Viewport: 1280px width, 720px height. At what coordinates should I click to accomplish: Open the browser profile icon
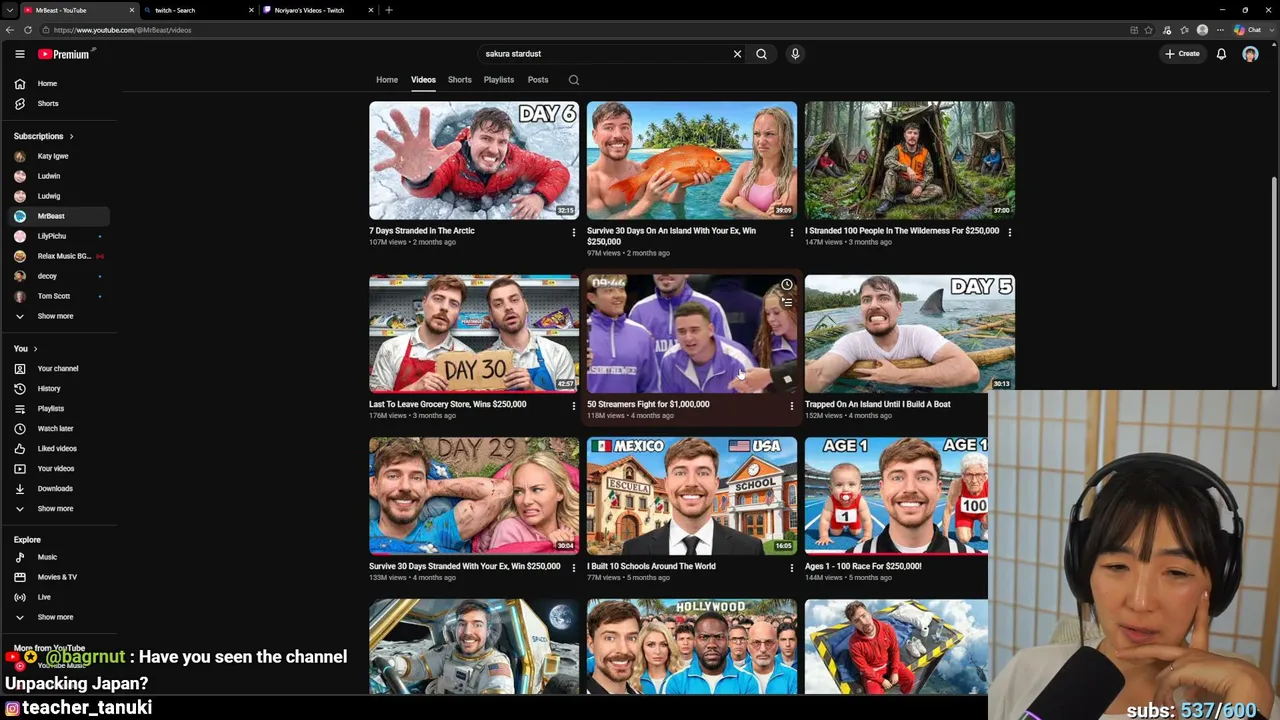[x=1202, y=30]
